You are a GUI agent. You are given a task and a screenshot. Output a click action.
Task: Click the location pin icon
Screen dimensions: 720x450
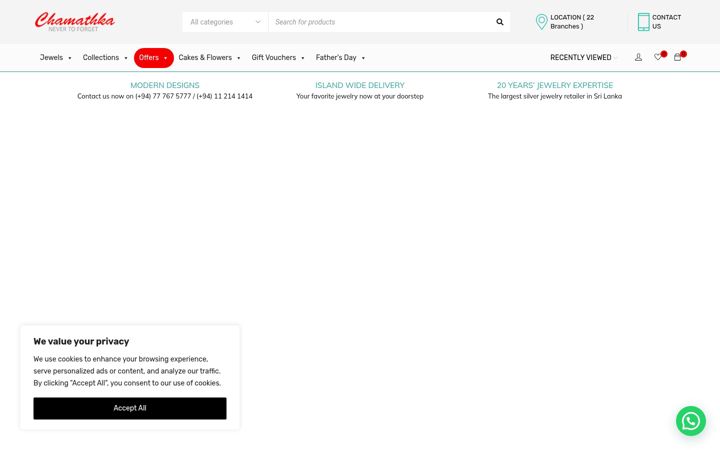[x=541, y=22]
